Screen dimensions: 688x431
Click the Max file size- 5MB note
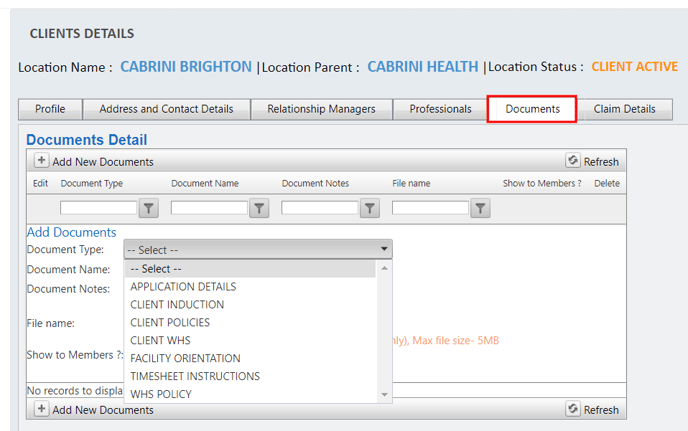tap(455, 341)
